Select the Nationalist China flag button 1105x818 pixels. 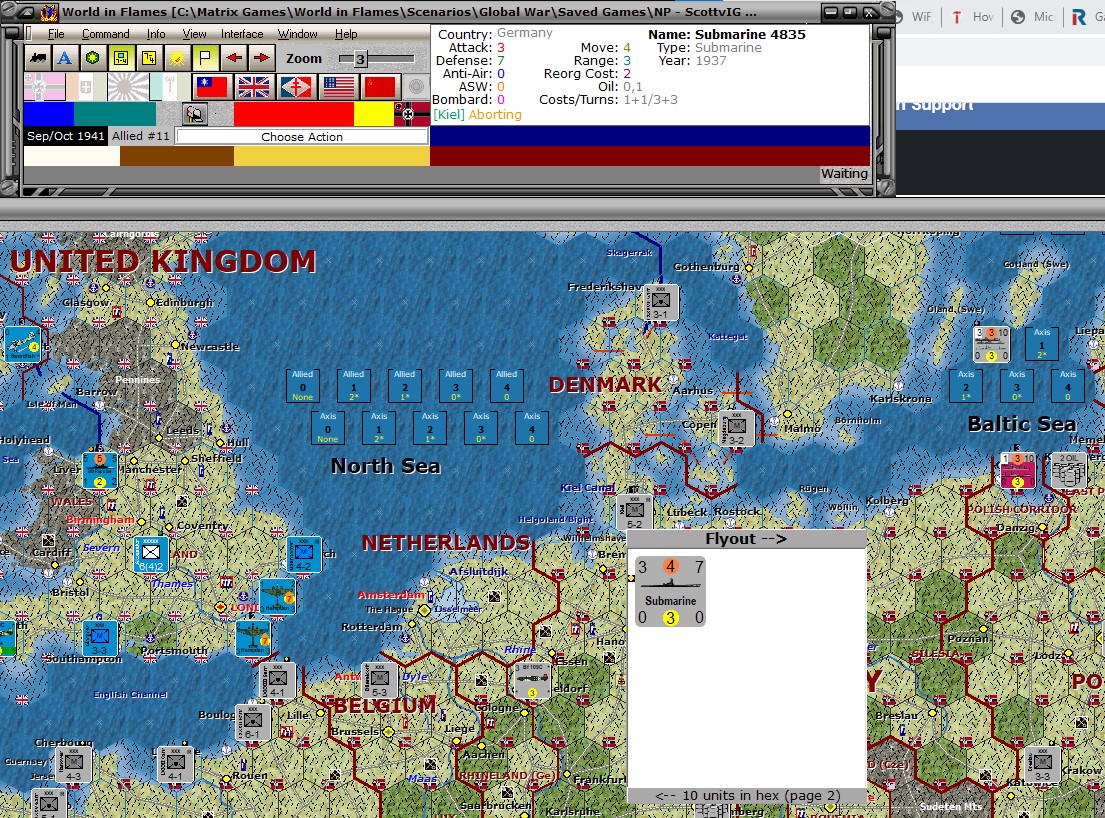click(x=211, y=87)
